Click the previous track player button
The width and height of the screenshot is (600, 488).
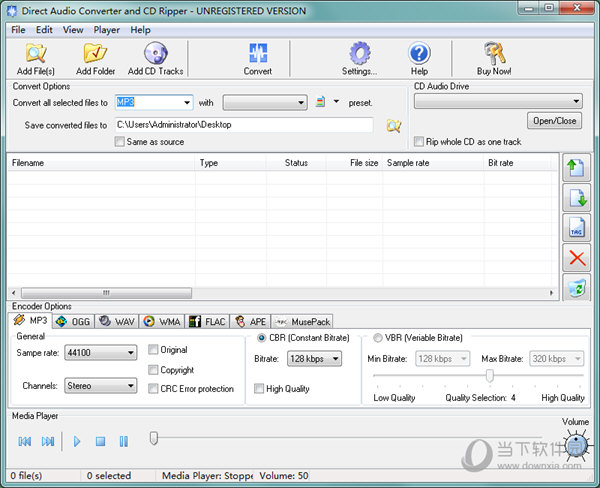click(x=25, y=441)
